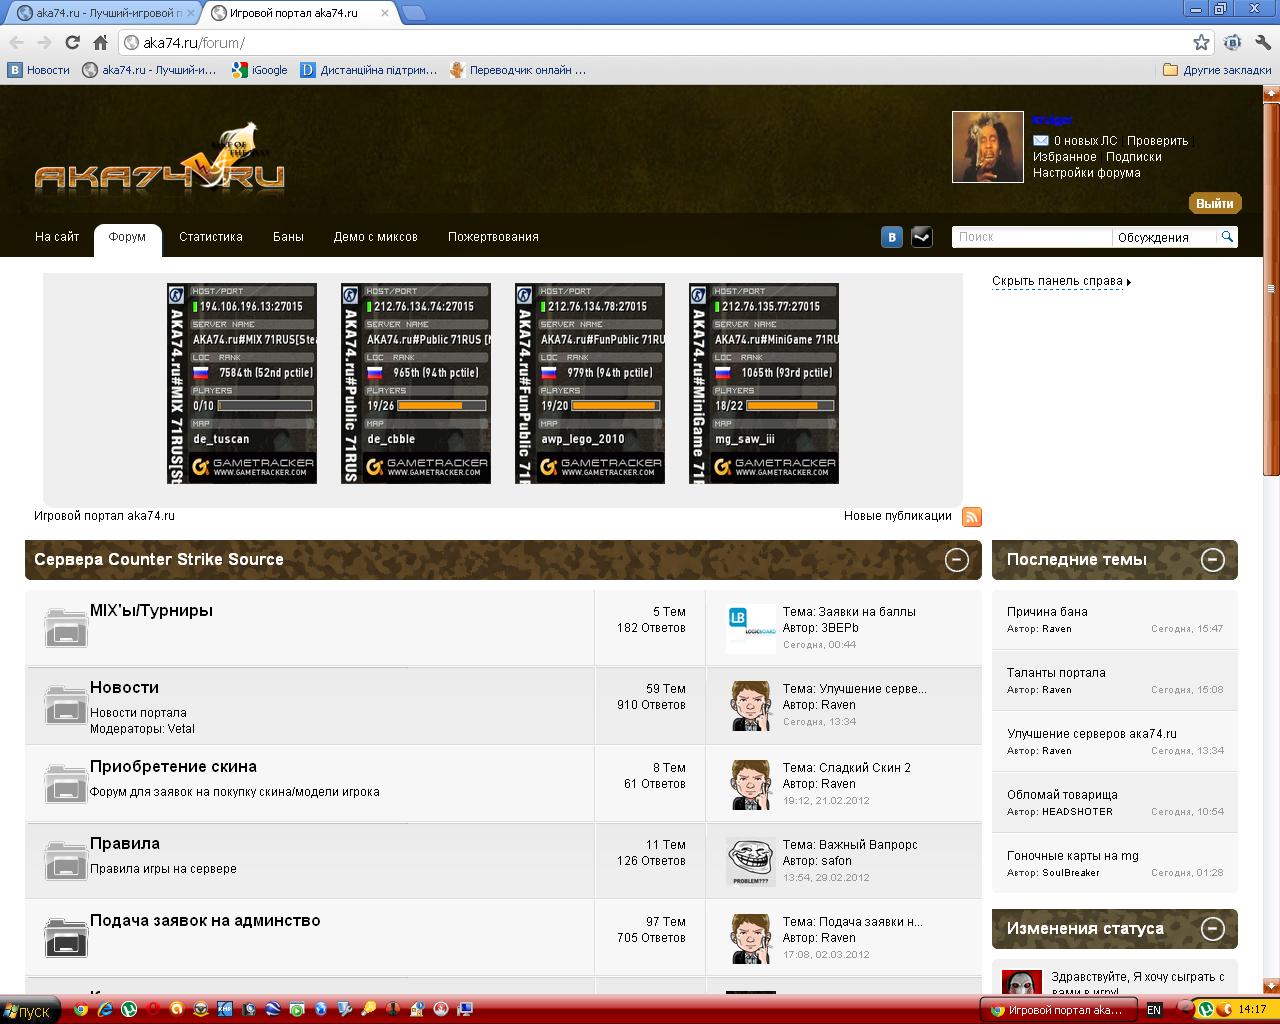Screen dimensions: 1280x1024
Task: Open the MIX'ы/Турниры folder icon
Action: pyautogui.click(x=66, y=627)
